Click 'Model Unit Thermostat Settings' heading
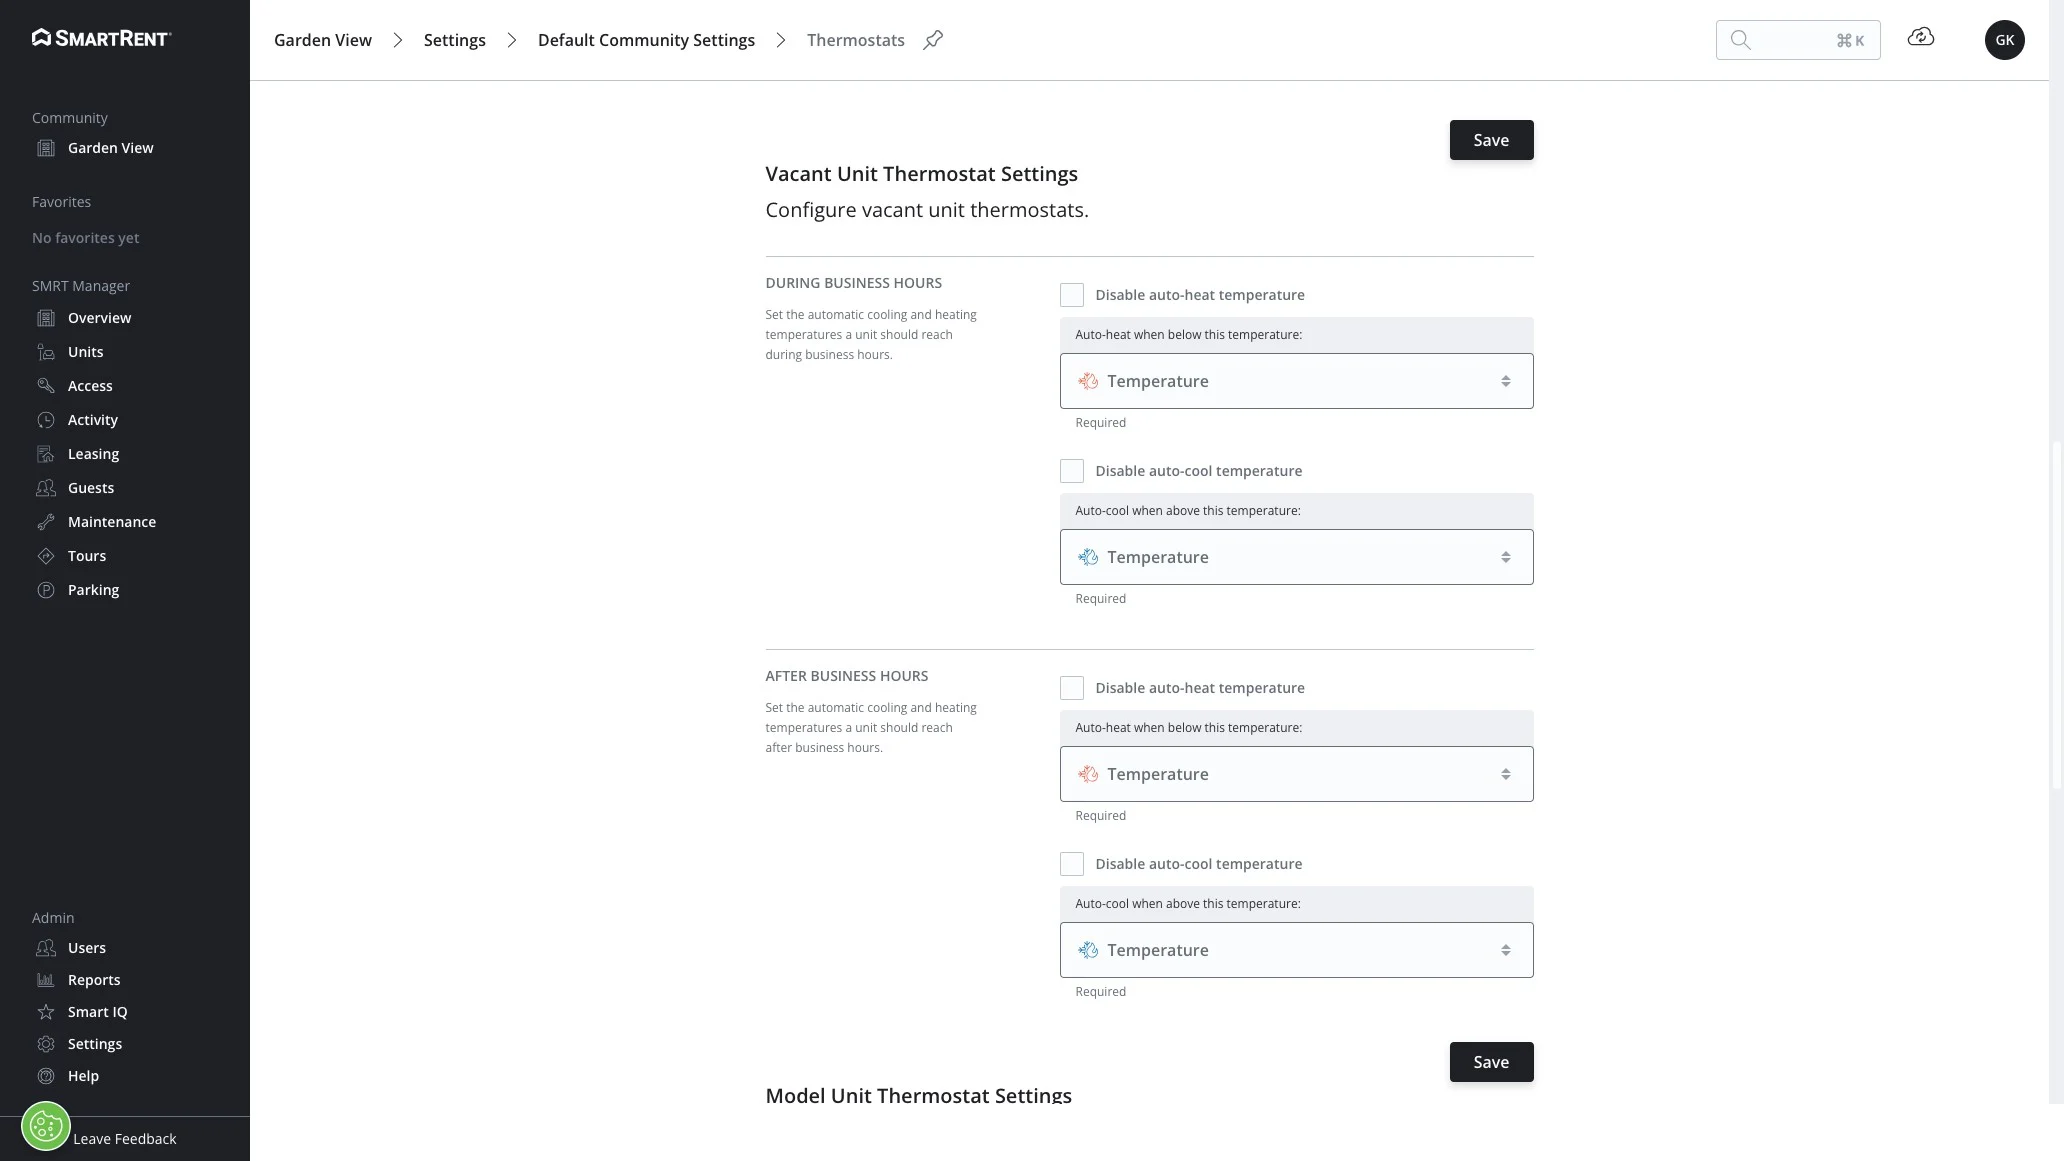2064x1161 pixels. tap(918, 1095)
